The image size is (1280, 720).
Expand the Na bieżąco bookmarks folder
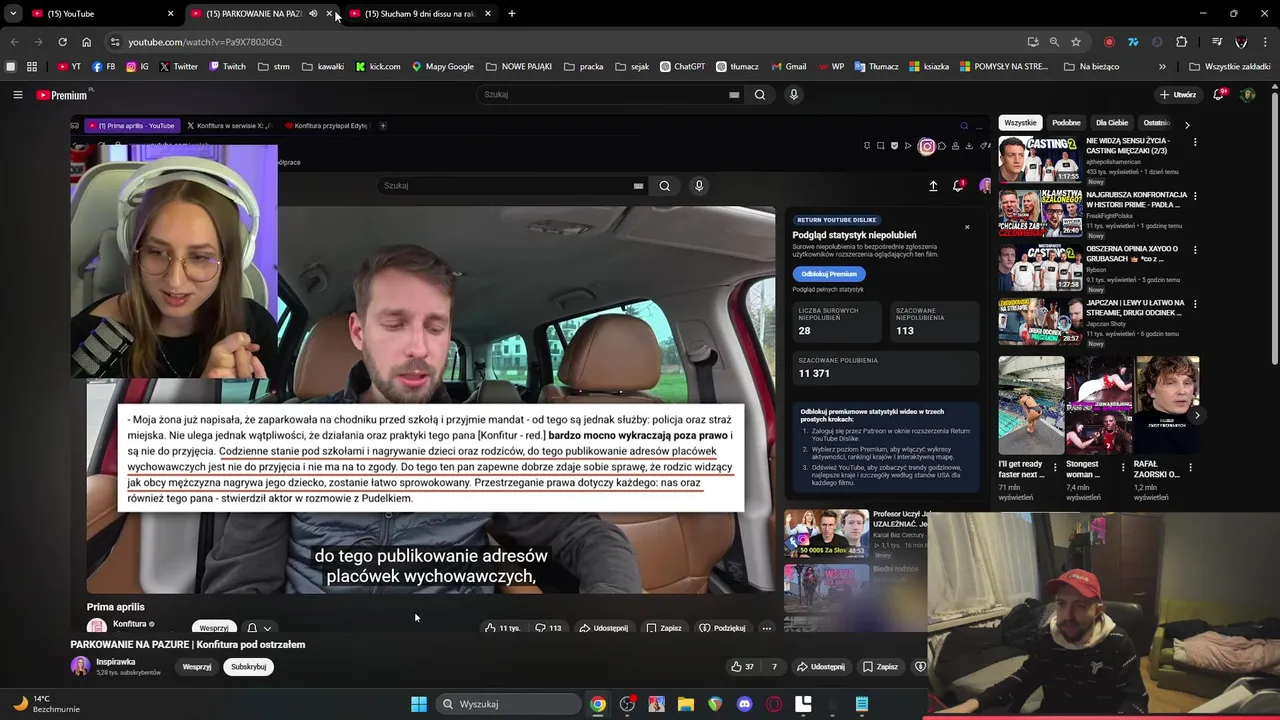pyautogui.click(x=1091, y=67)
